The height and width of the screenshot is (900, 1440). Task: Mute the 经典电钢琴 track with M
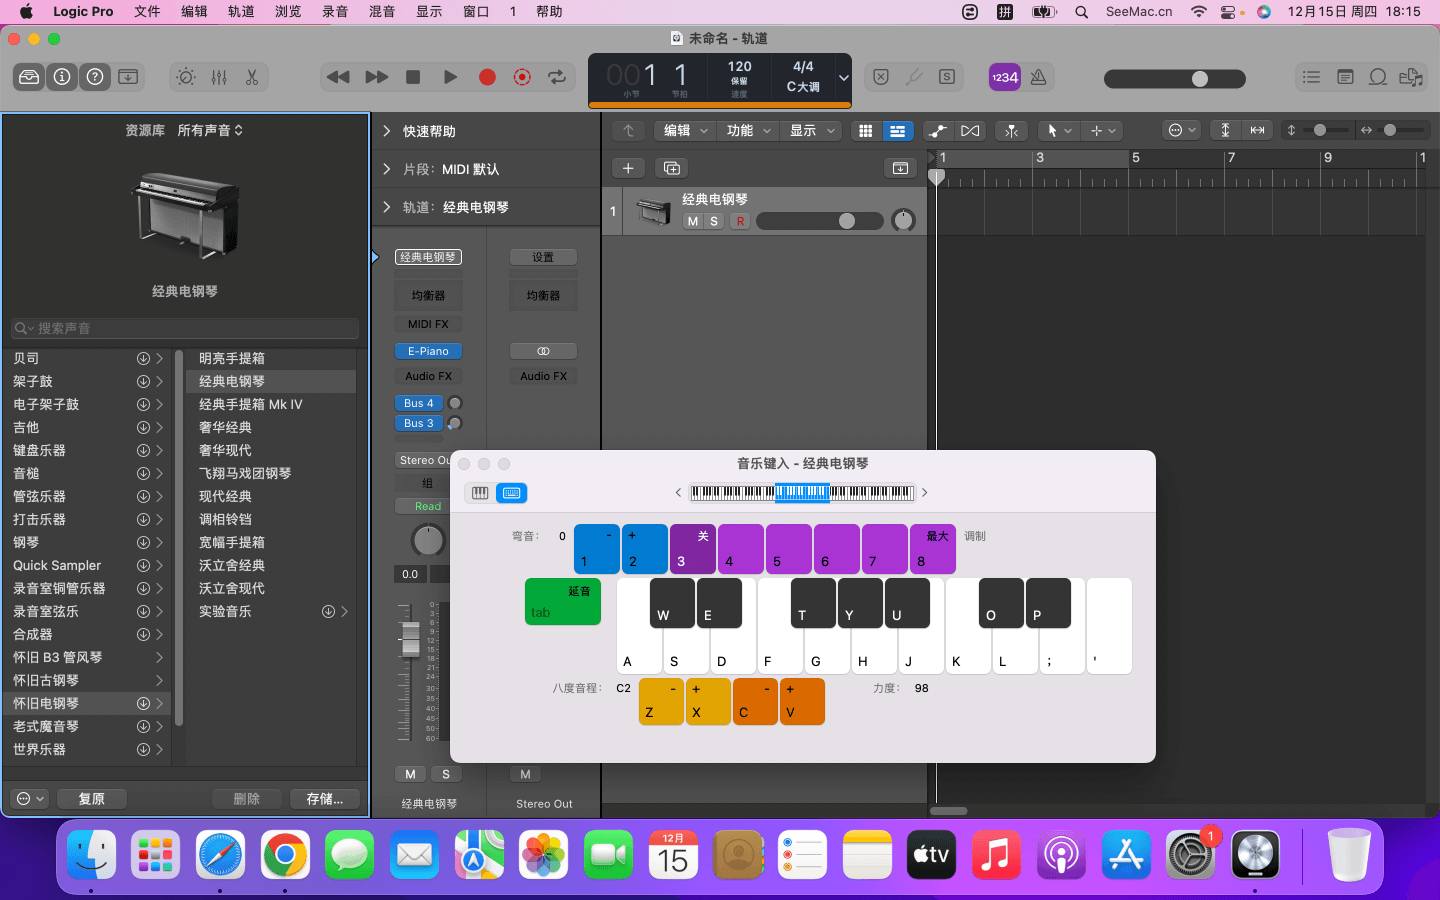693,221
